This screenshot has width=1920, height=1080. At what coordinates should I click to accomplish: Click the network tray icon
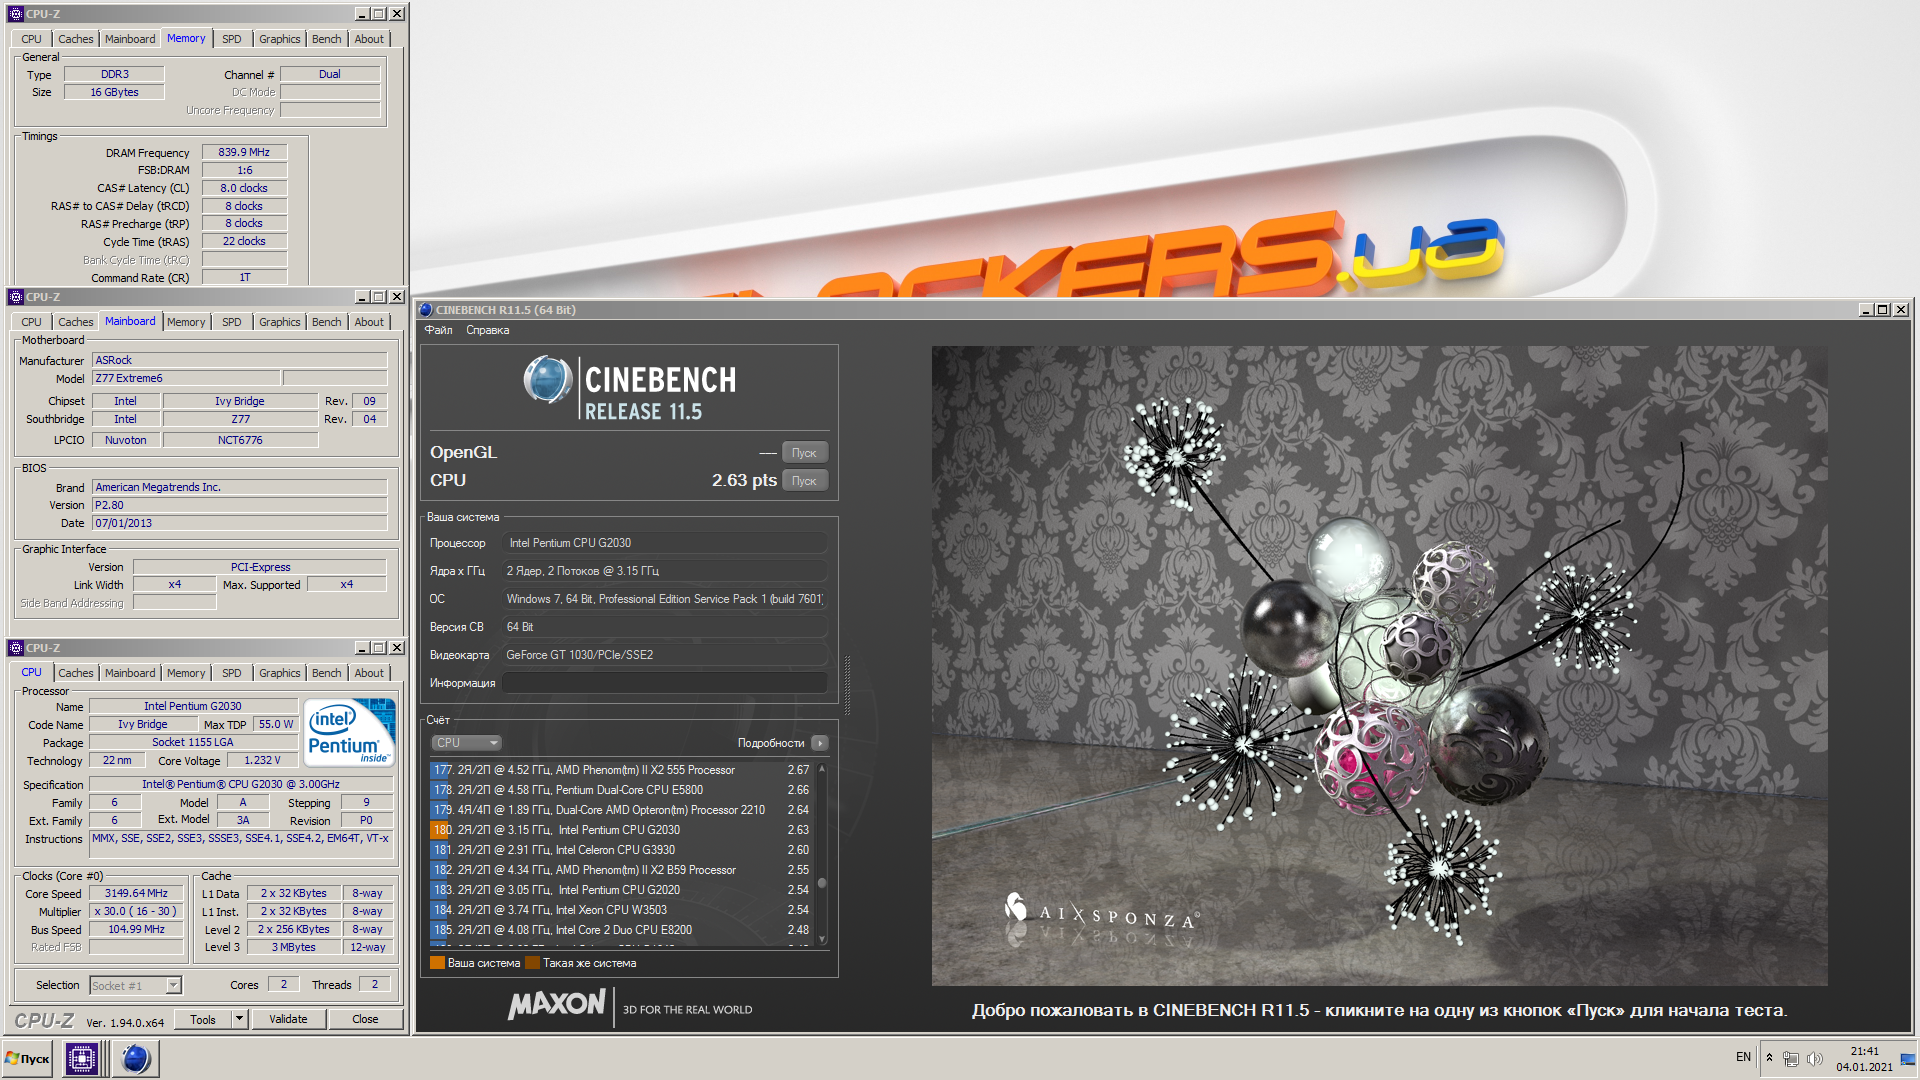(1791, 1058)
